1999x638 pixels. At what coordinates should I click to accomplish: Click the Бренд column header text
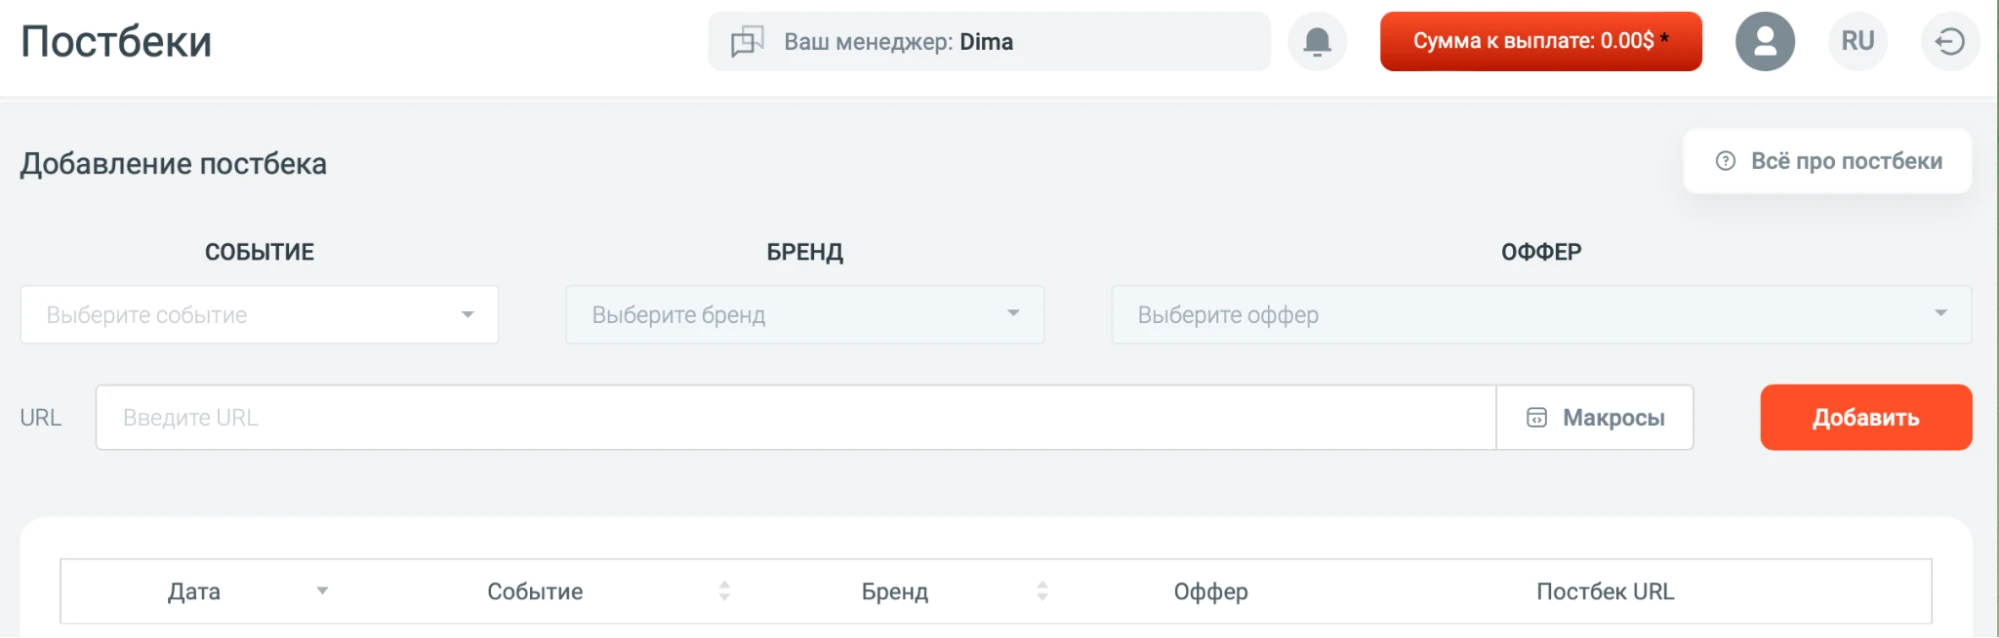point(895,592)
